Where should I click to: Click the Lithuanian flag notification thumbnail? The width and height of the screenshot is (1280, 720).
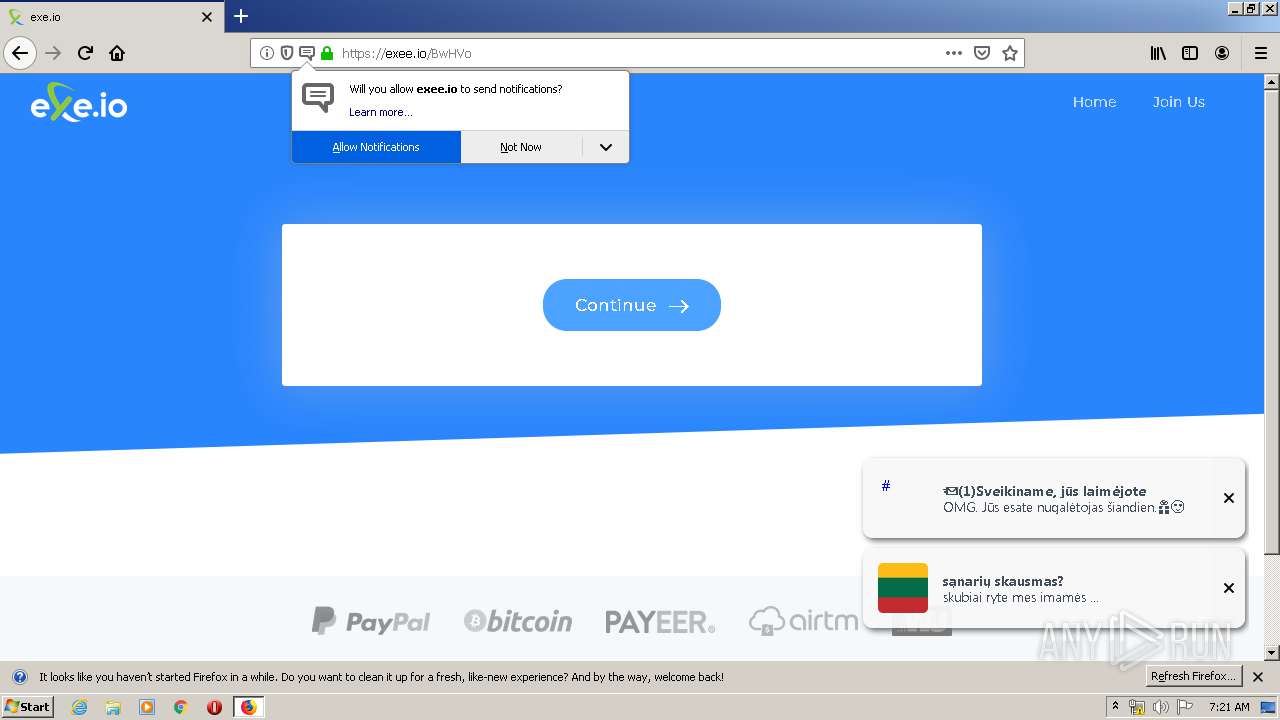coord(903,588)
